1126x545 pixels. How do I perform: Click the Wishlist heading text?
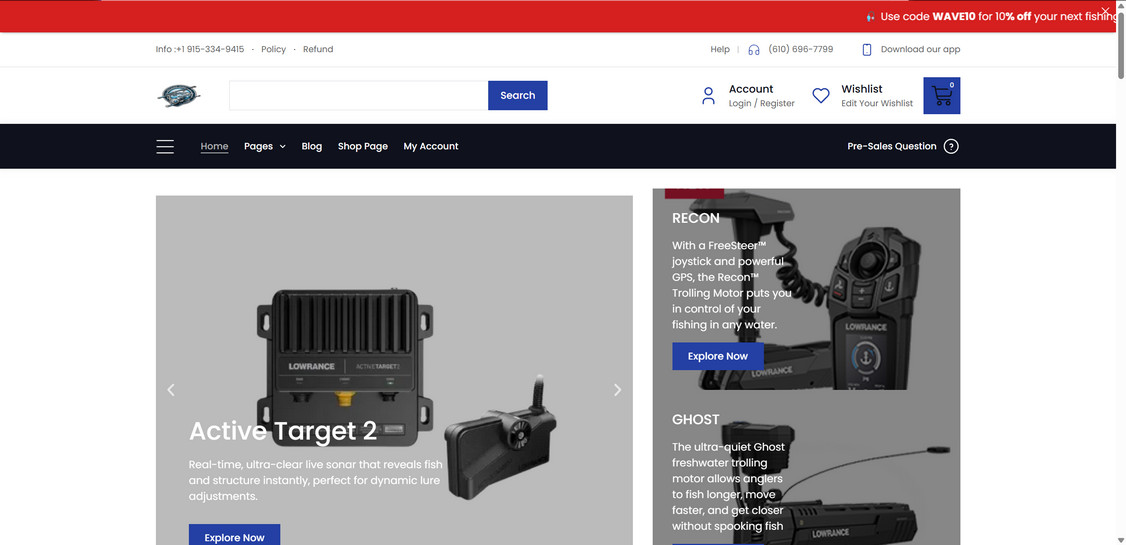pos(862,89)
